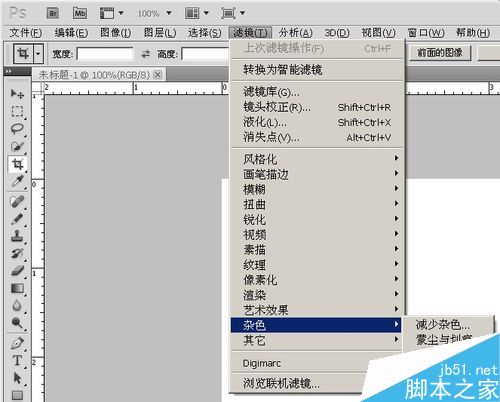Screen dimensions: 500x402
Task: Select the Move tool
Action: (17, 93)
